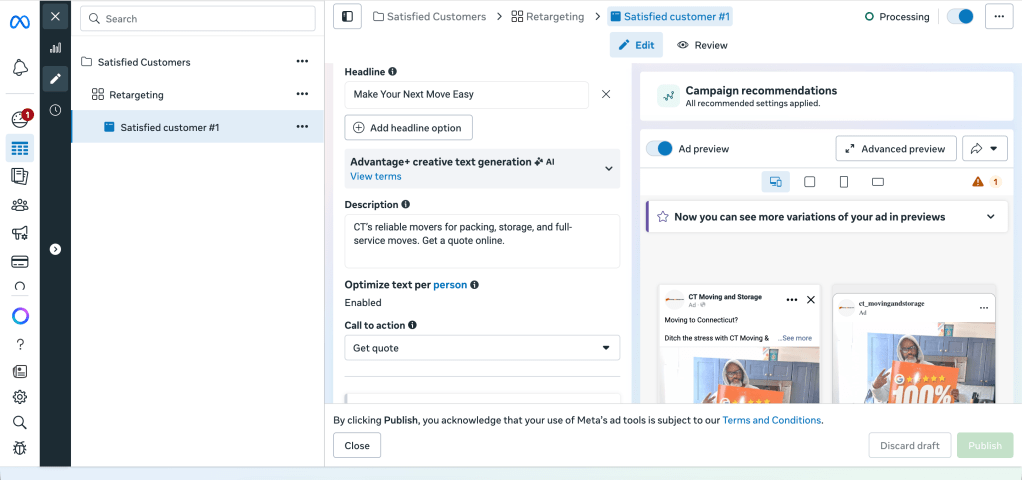Expand Advantage+ creative text generation section
The width and height of the screenshot is (1022, 480).
(x=608, y=169)
